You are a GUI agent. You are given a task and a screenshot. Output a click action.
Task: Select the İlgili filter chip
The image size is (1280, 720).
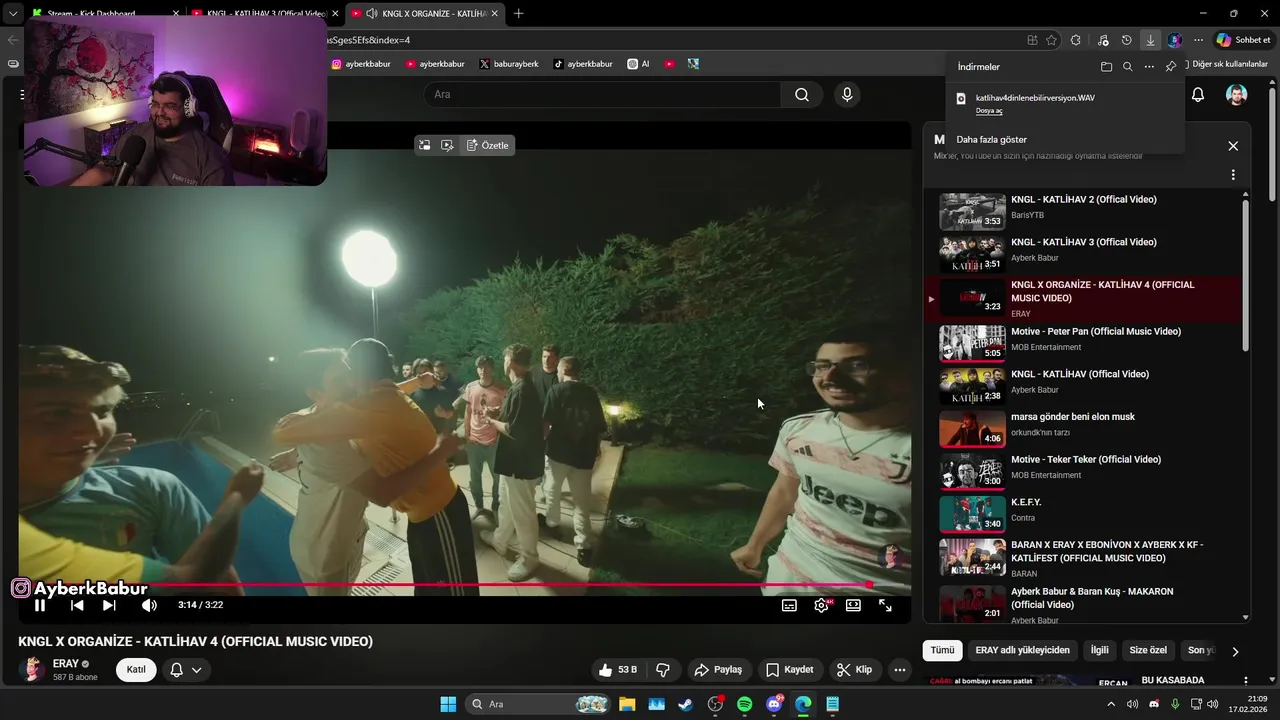(x=1099, y=650)
